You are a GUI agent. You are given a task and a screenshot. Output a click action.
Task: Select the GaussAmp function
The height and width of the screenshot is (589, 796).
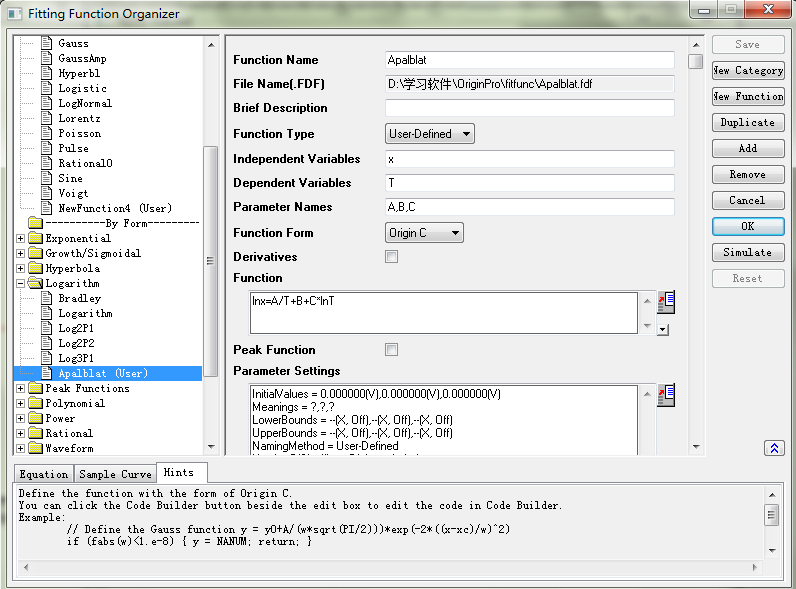coord(82,58)
